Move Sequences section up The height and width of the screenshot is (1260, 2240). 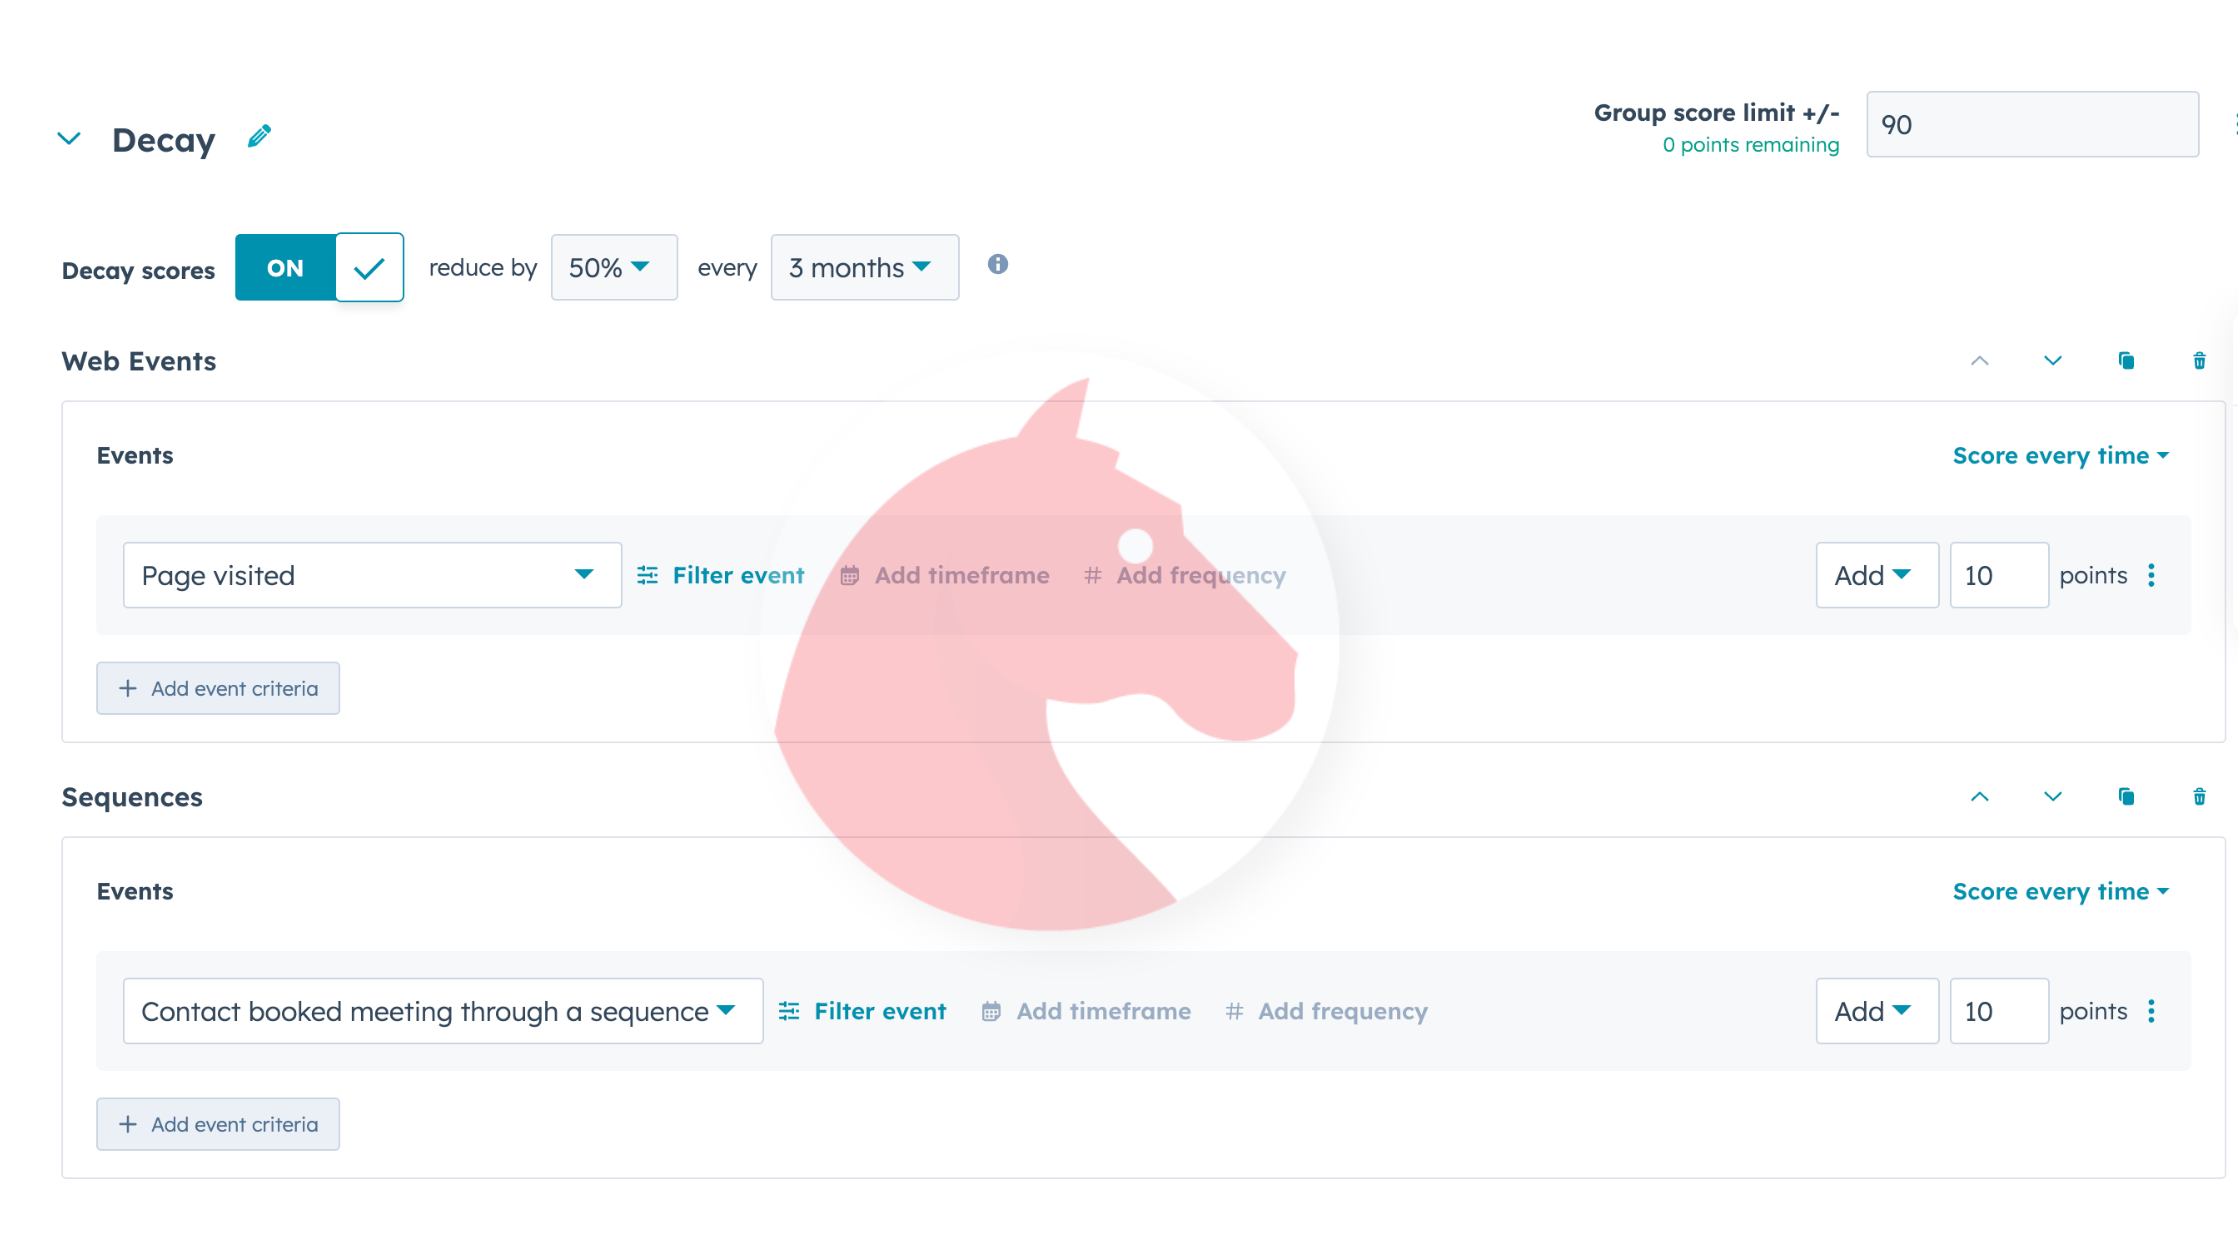1979,797
